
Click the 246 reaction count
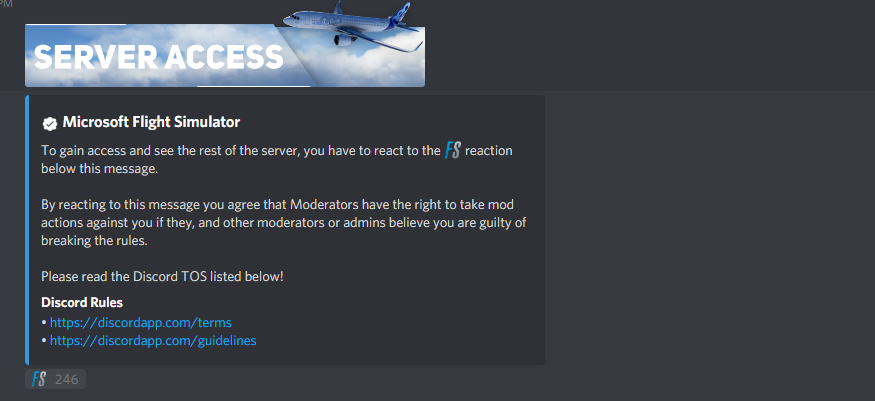click(66, 380)
